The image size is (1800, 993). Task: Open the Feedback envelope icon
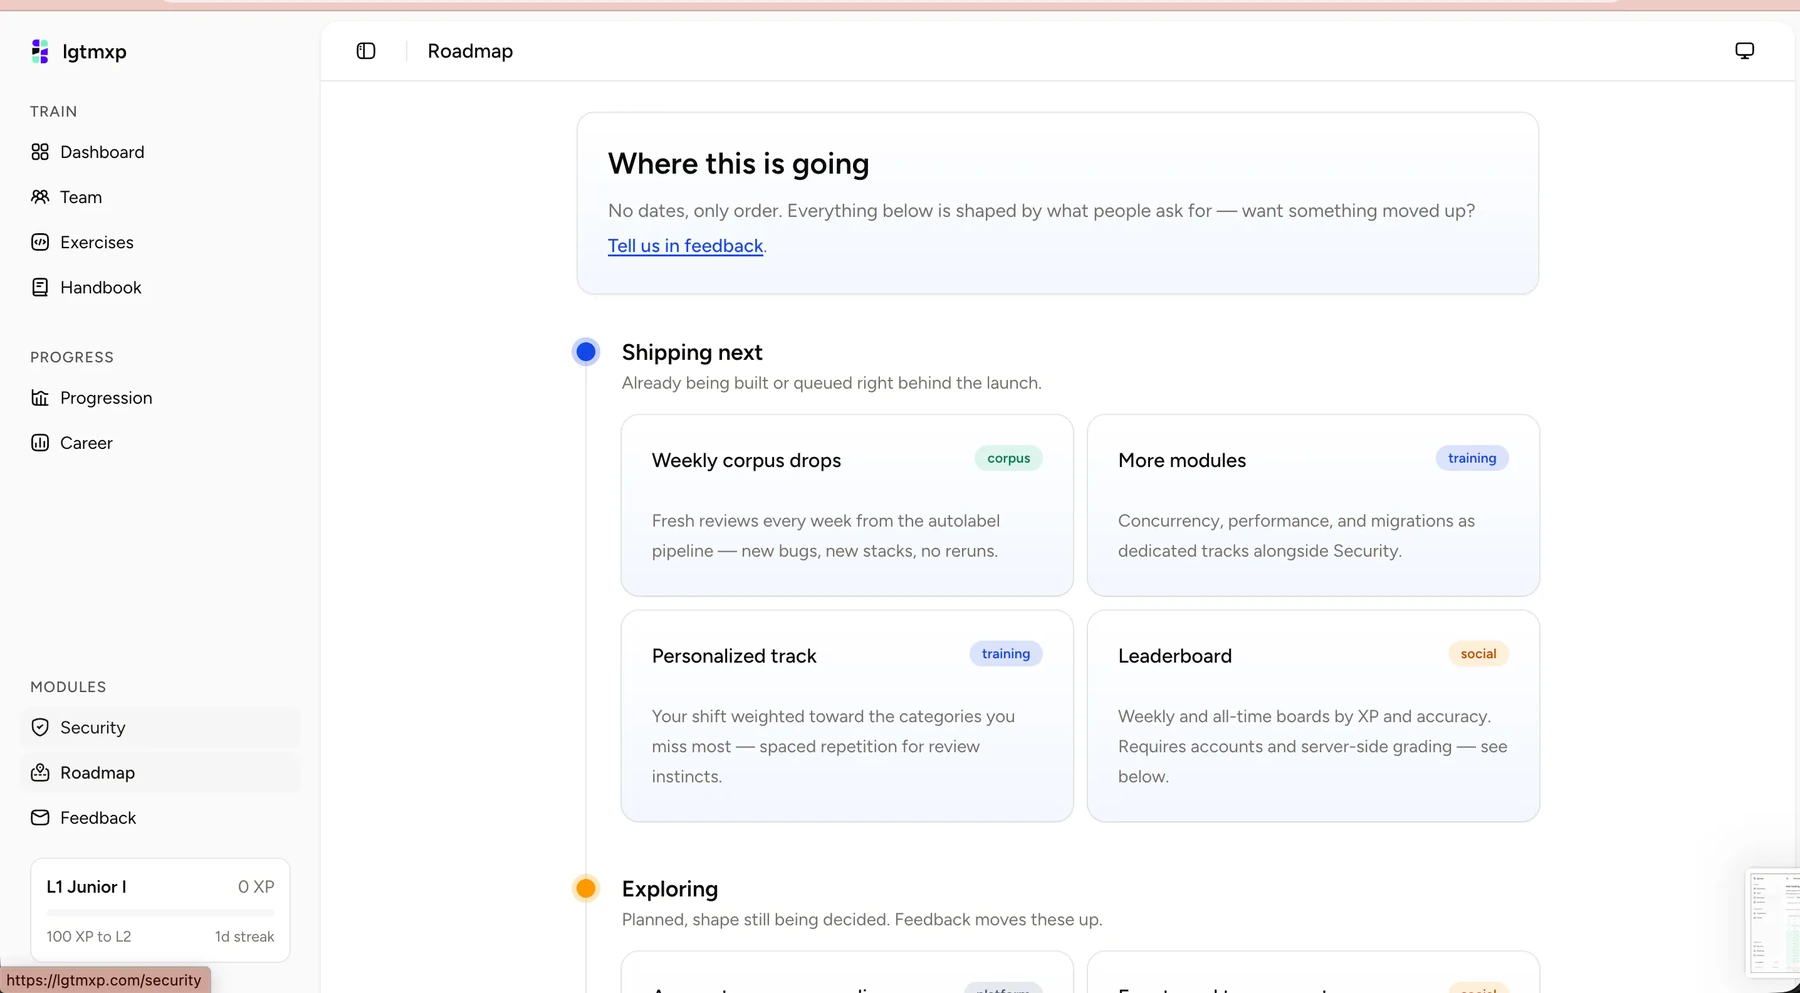point(40,818)
